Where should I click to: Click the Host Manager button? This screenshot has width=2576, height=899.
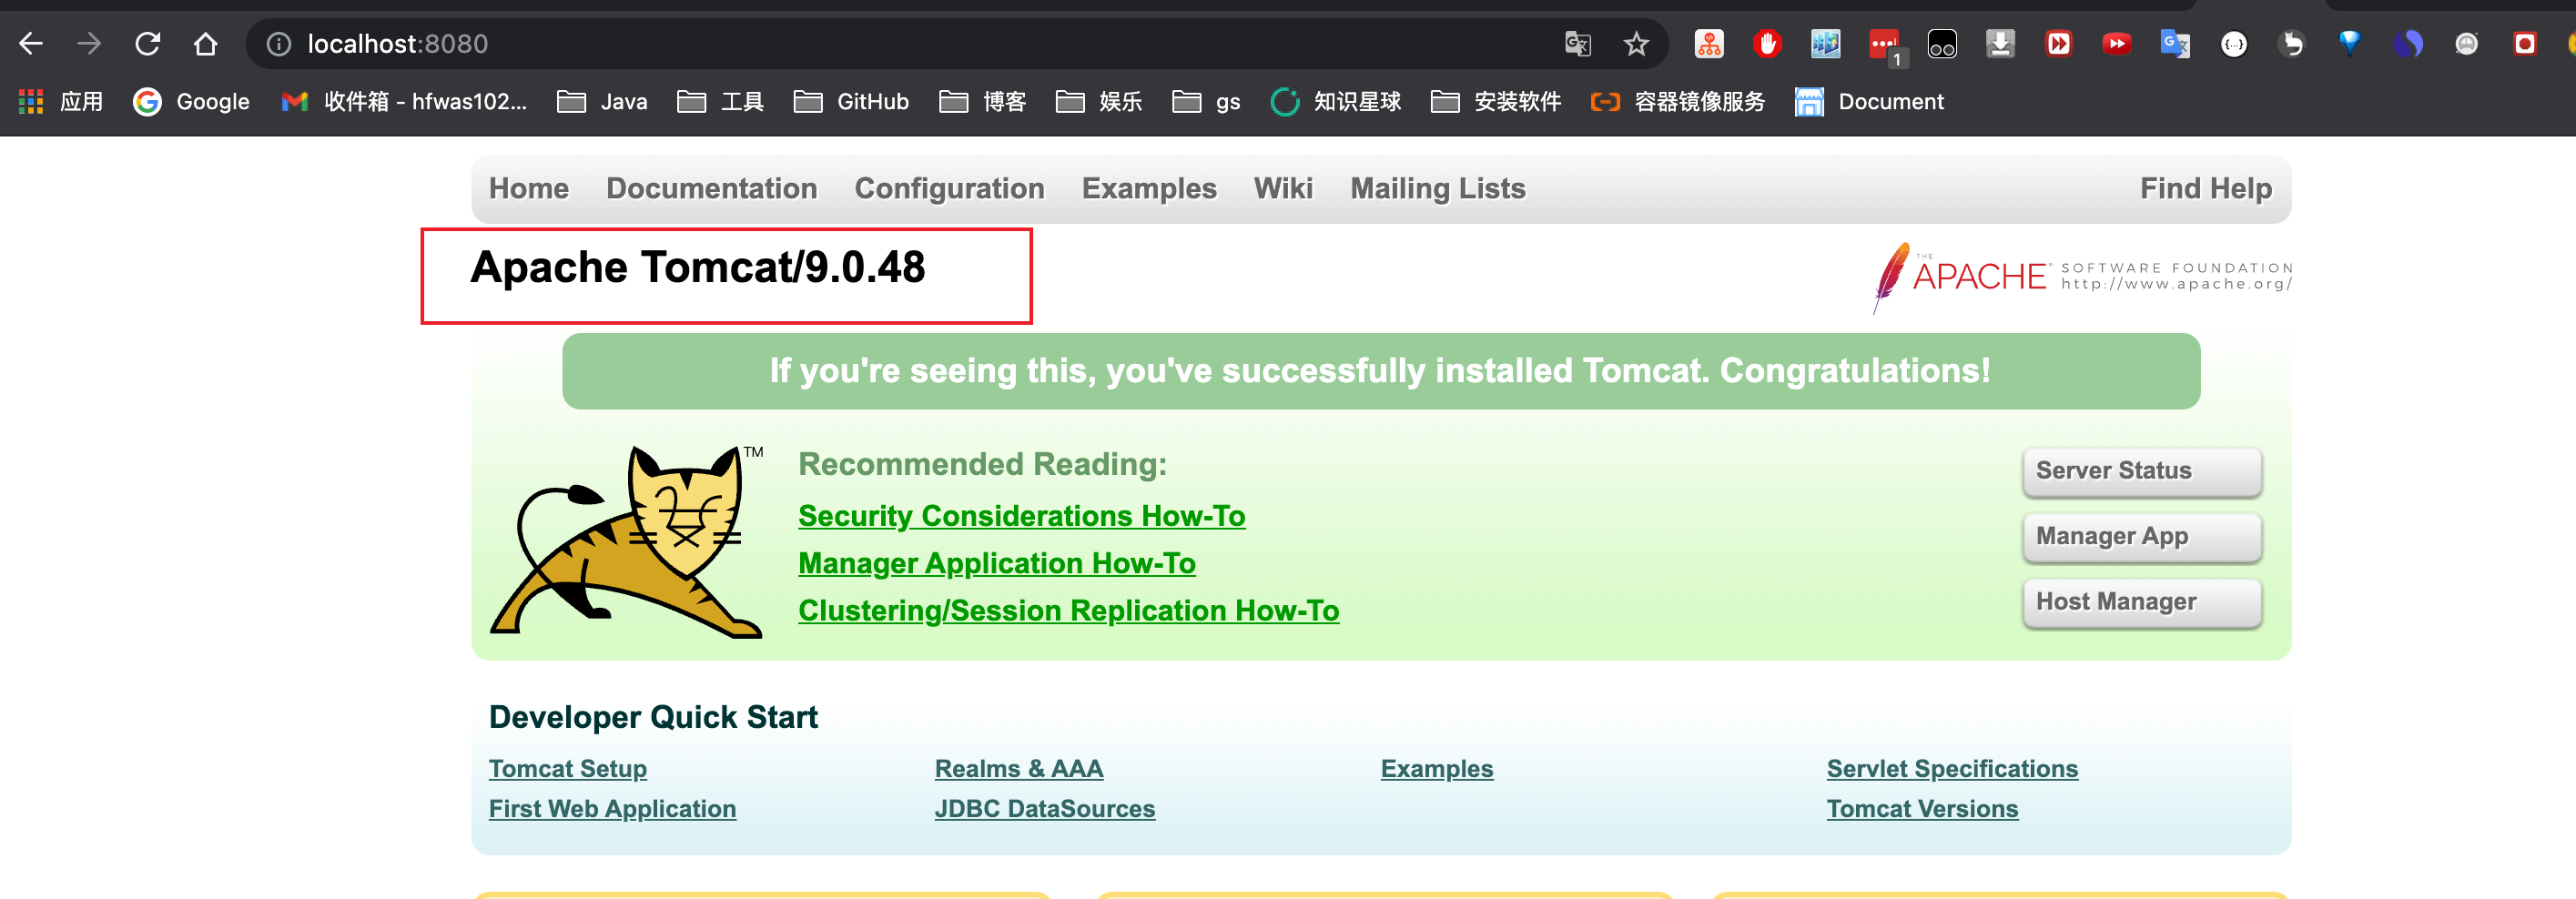click(2141, 602)
